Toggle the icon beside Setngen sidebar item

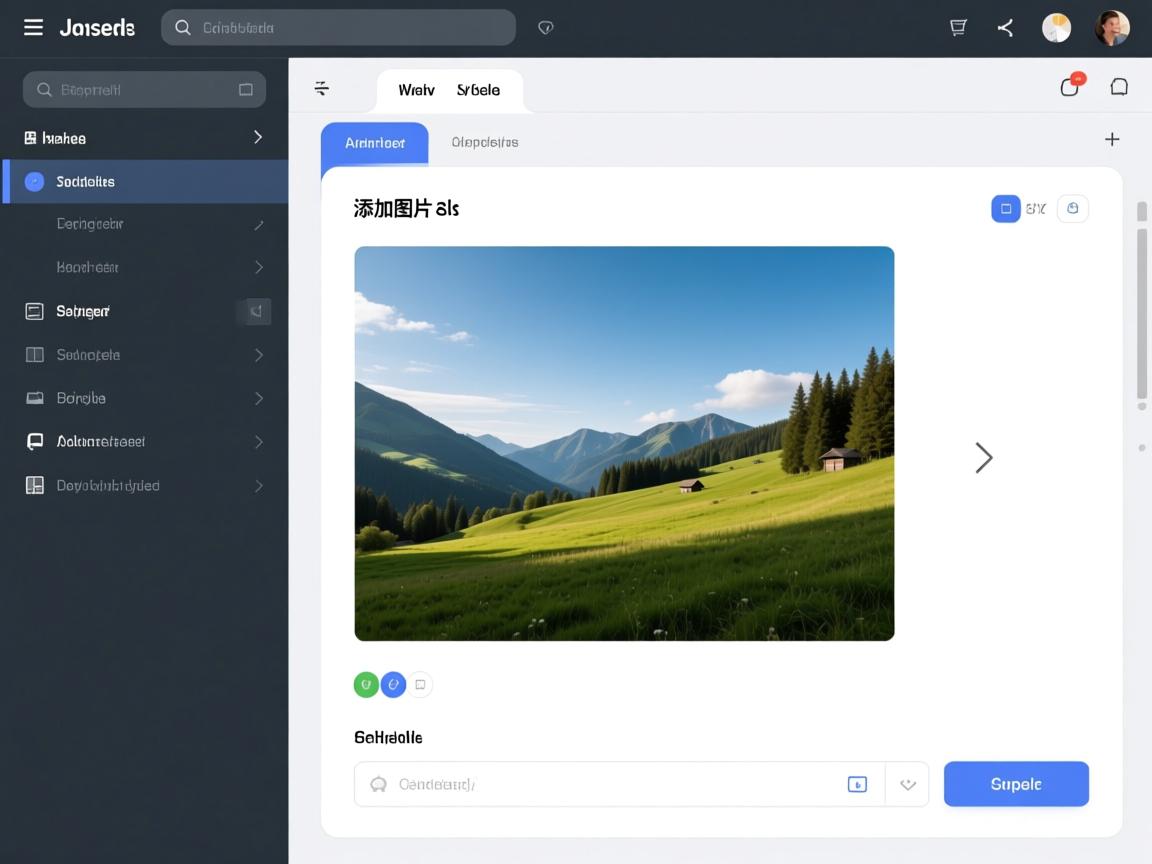tap(255, 311)
